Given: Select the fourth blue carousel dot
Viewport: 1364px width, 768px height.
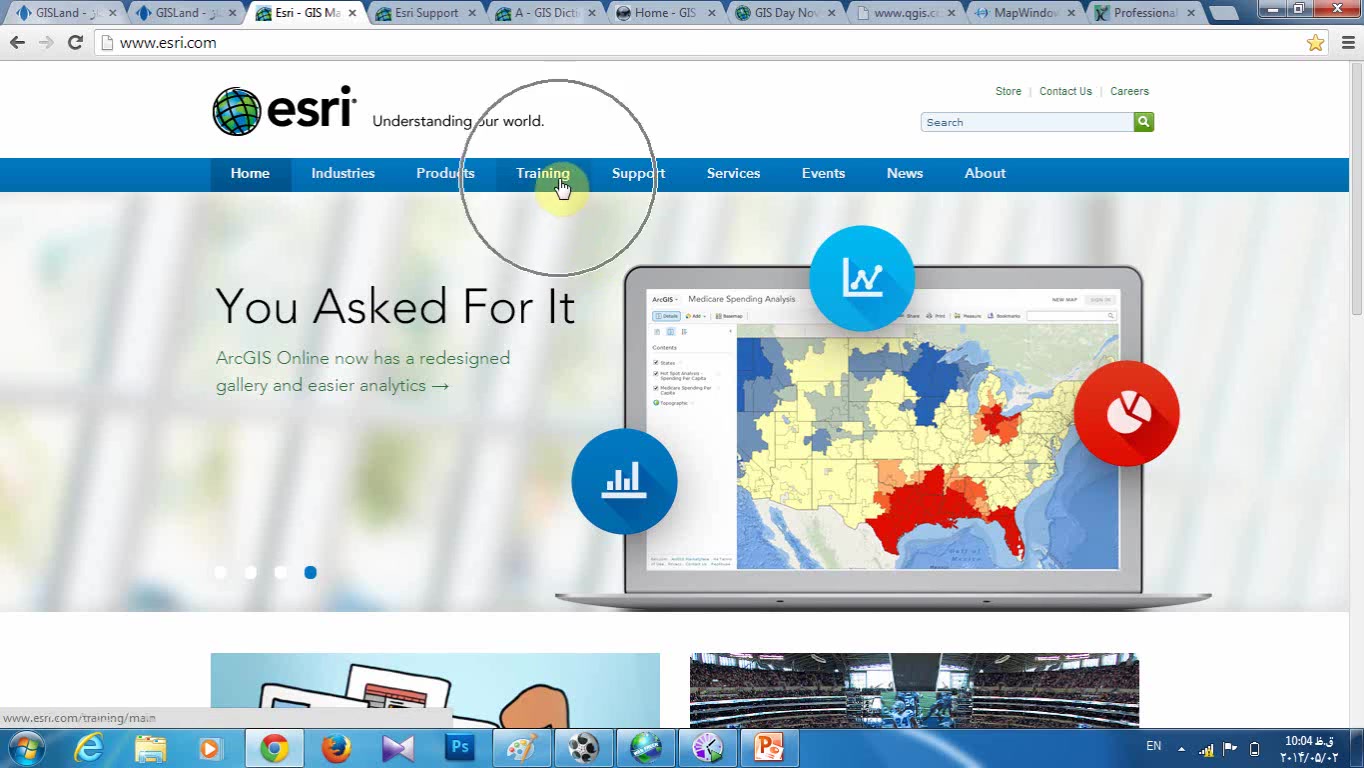Looking at the screenshot, I should click(x=311, y=572).
